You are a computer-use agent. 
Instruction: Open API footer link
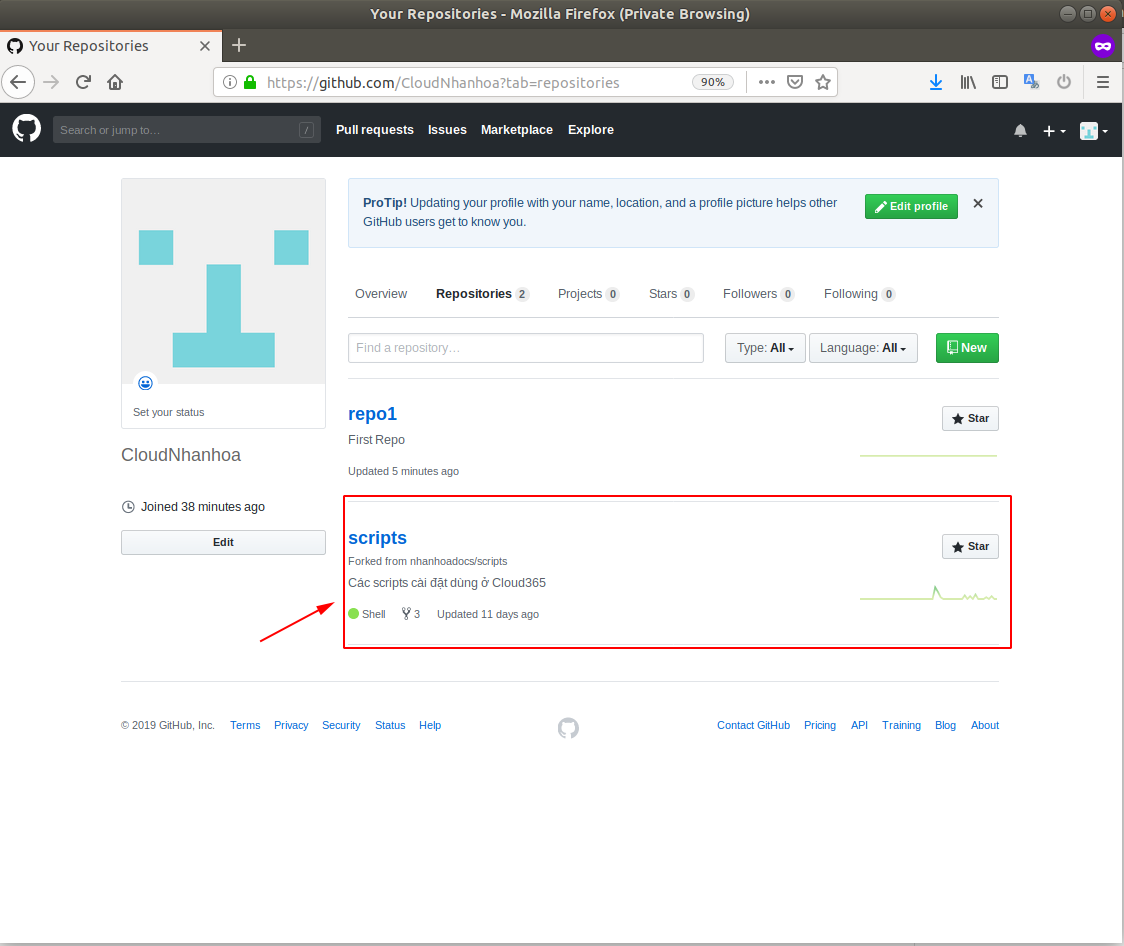click(x=859, y=725)
